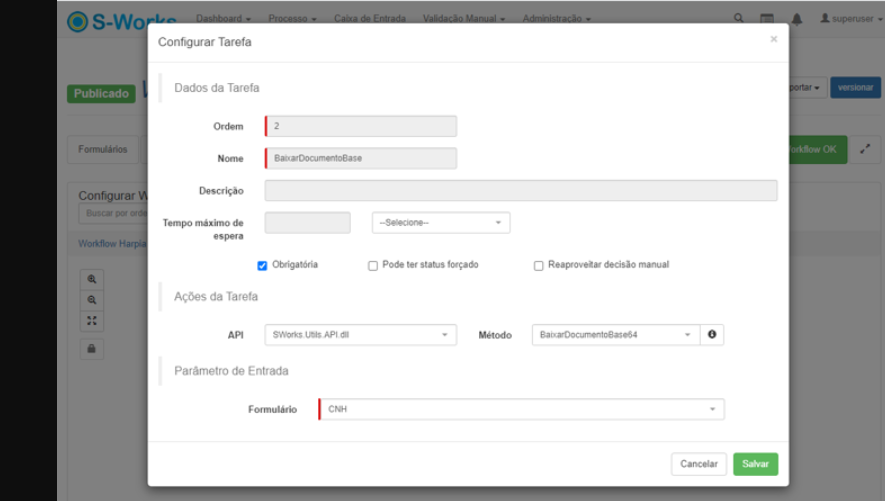Click the zoom in magnifier on workflow canvas

pyautogui.click(x=92, y=280)
